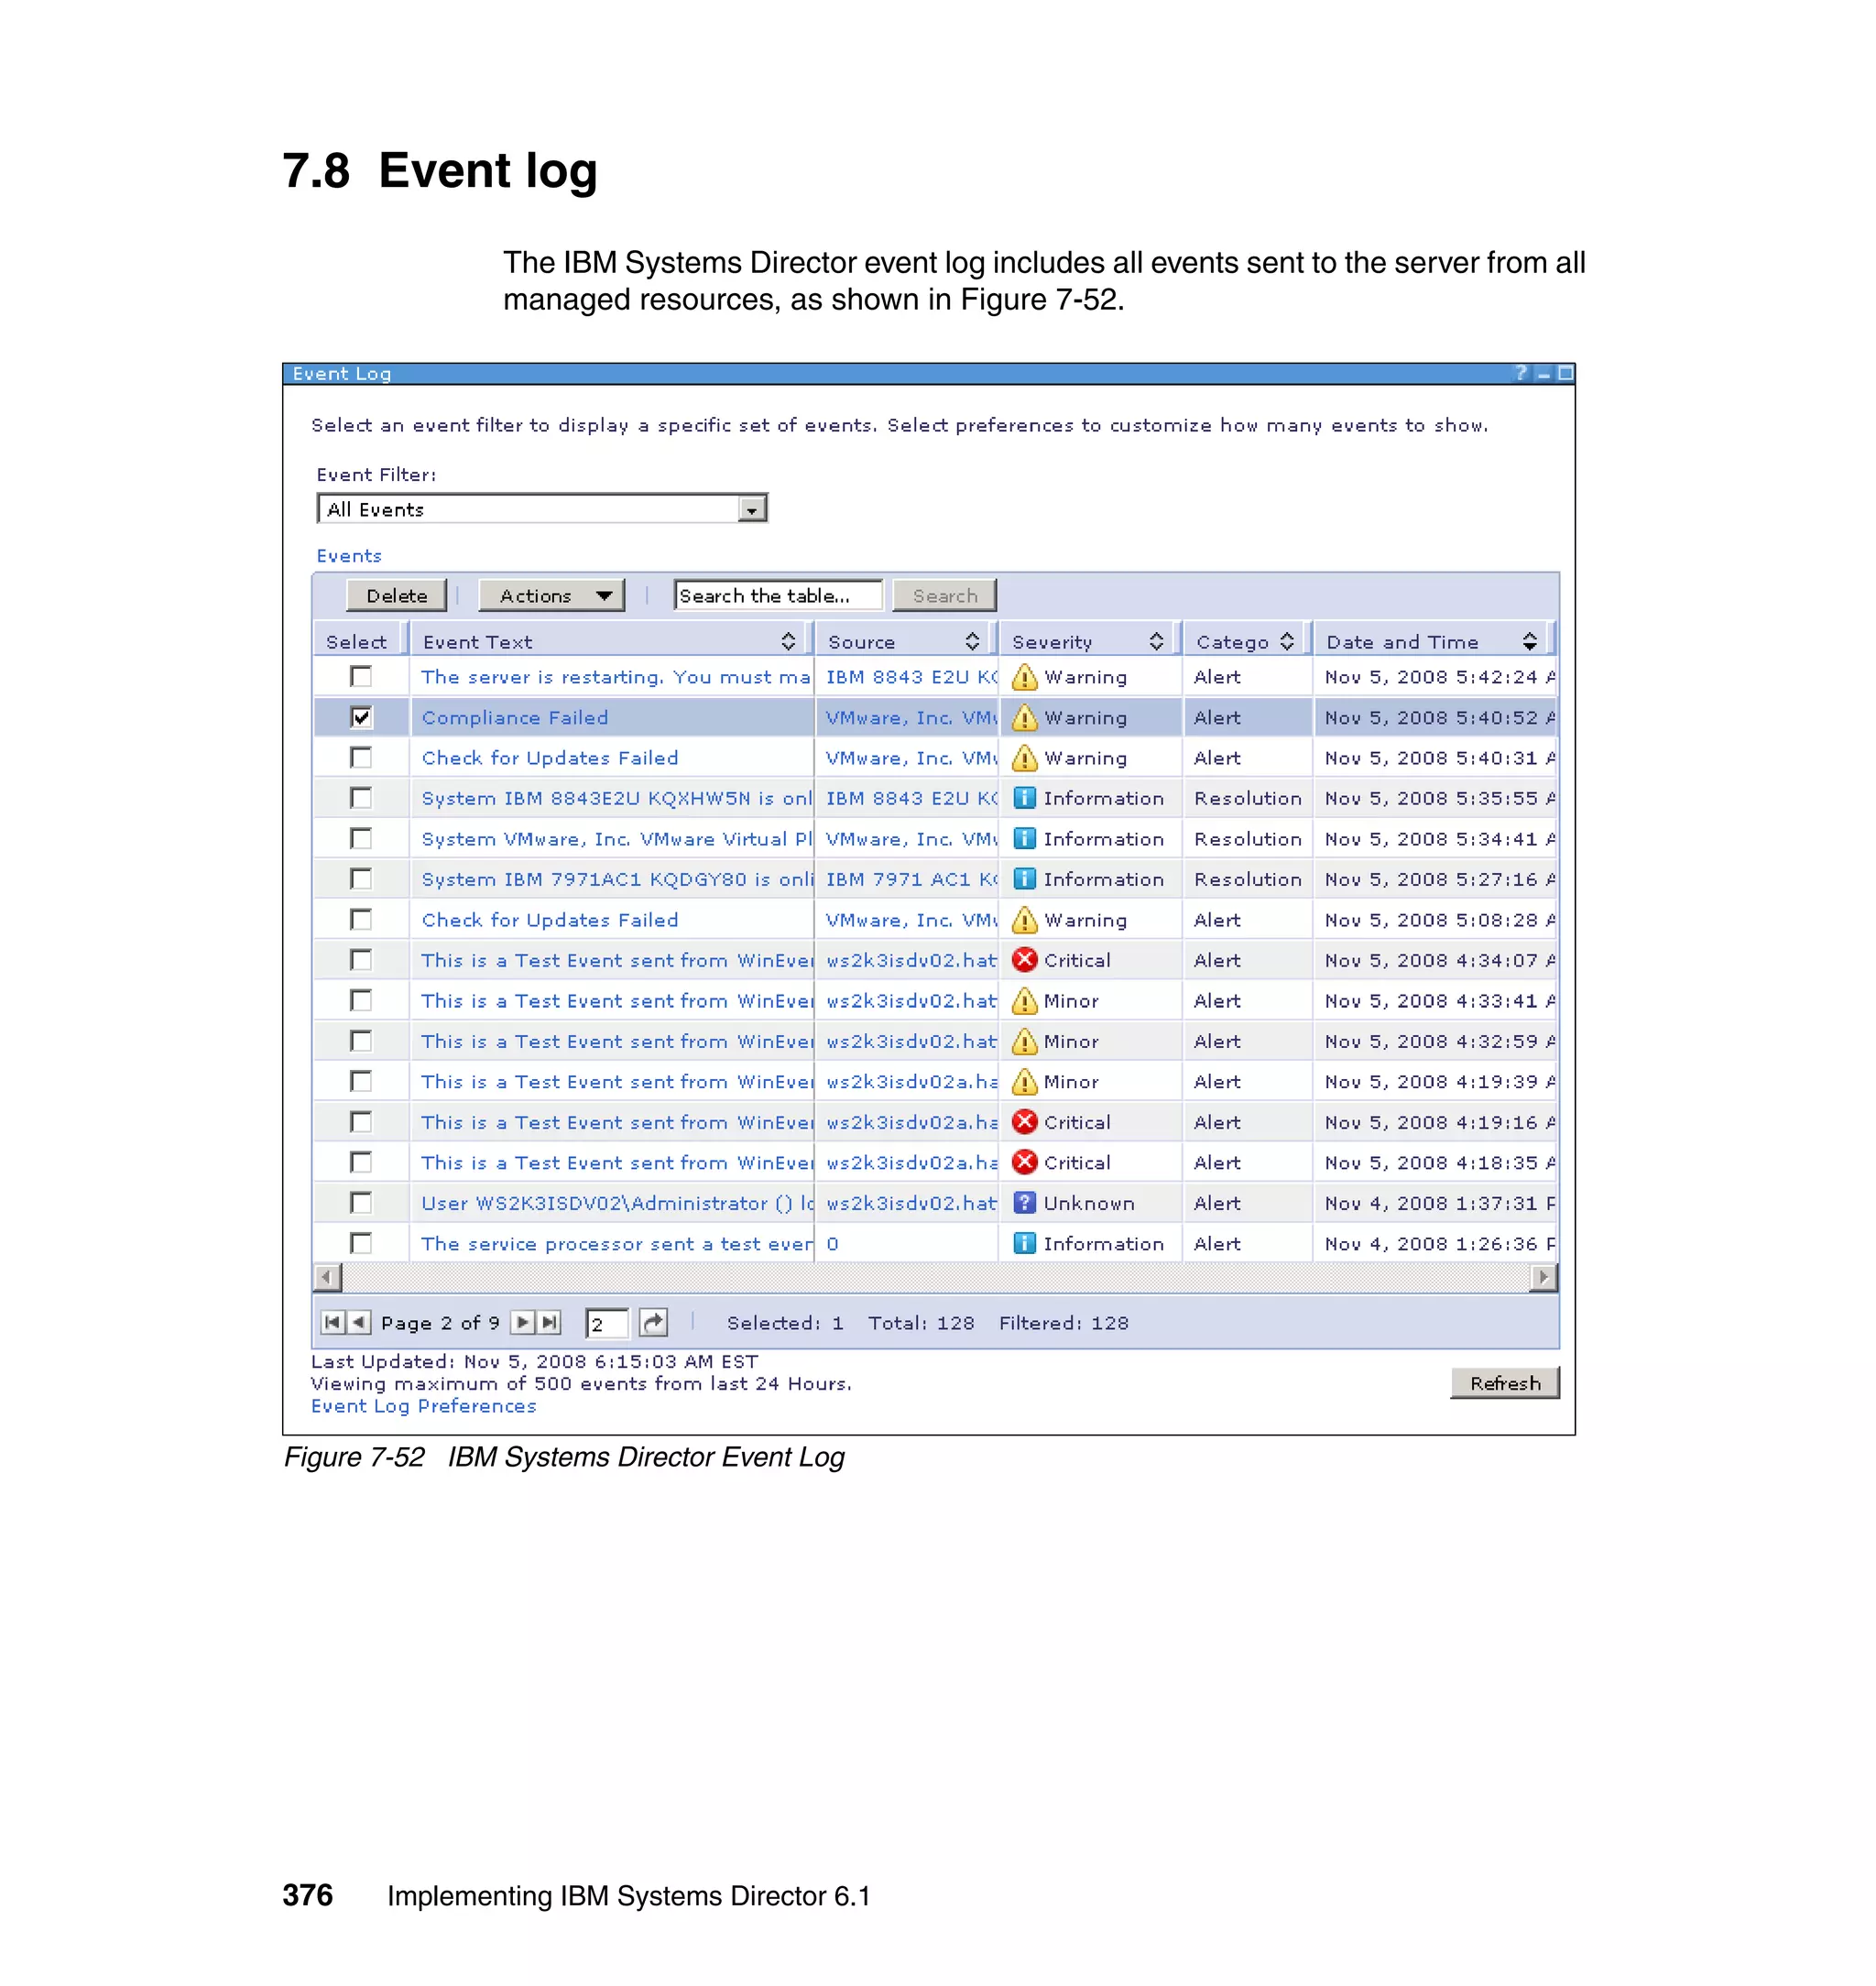Sort by Category column arrows
This screenshot has height=1986, width=1876.
1287,641
